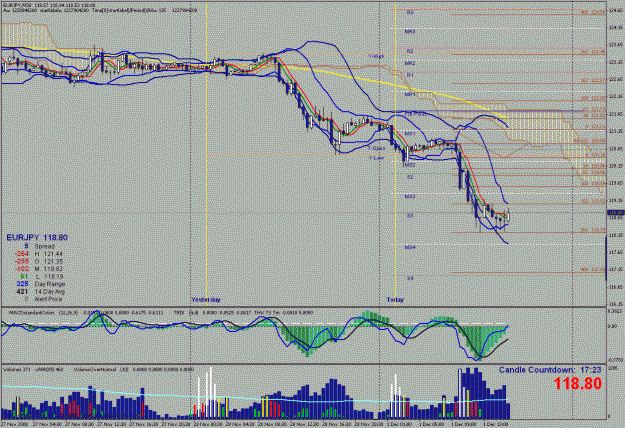Click the latest candle on the chart
Screen dimensions: 625x428
click(508, 216)
